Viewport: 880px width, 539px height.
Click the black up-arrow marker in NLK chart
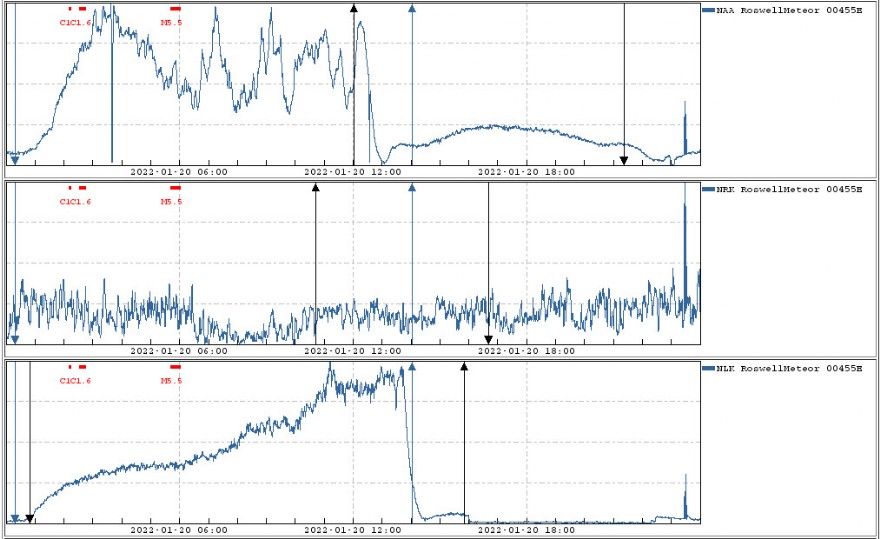[464, 366]
